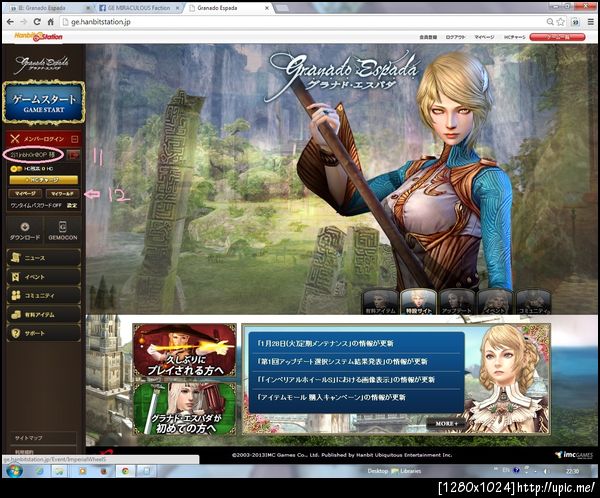
Task: Open My World button in sidebar
Action: (62, 194)
